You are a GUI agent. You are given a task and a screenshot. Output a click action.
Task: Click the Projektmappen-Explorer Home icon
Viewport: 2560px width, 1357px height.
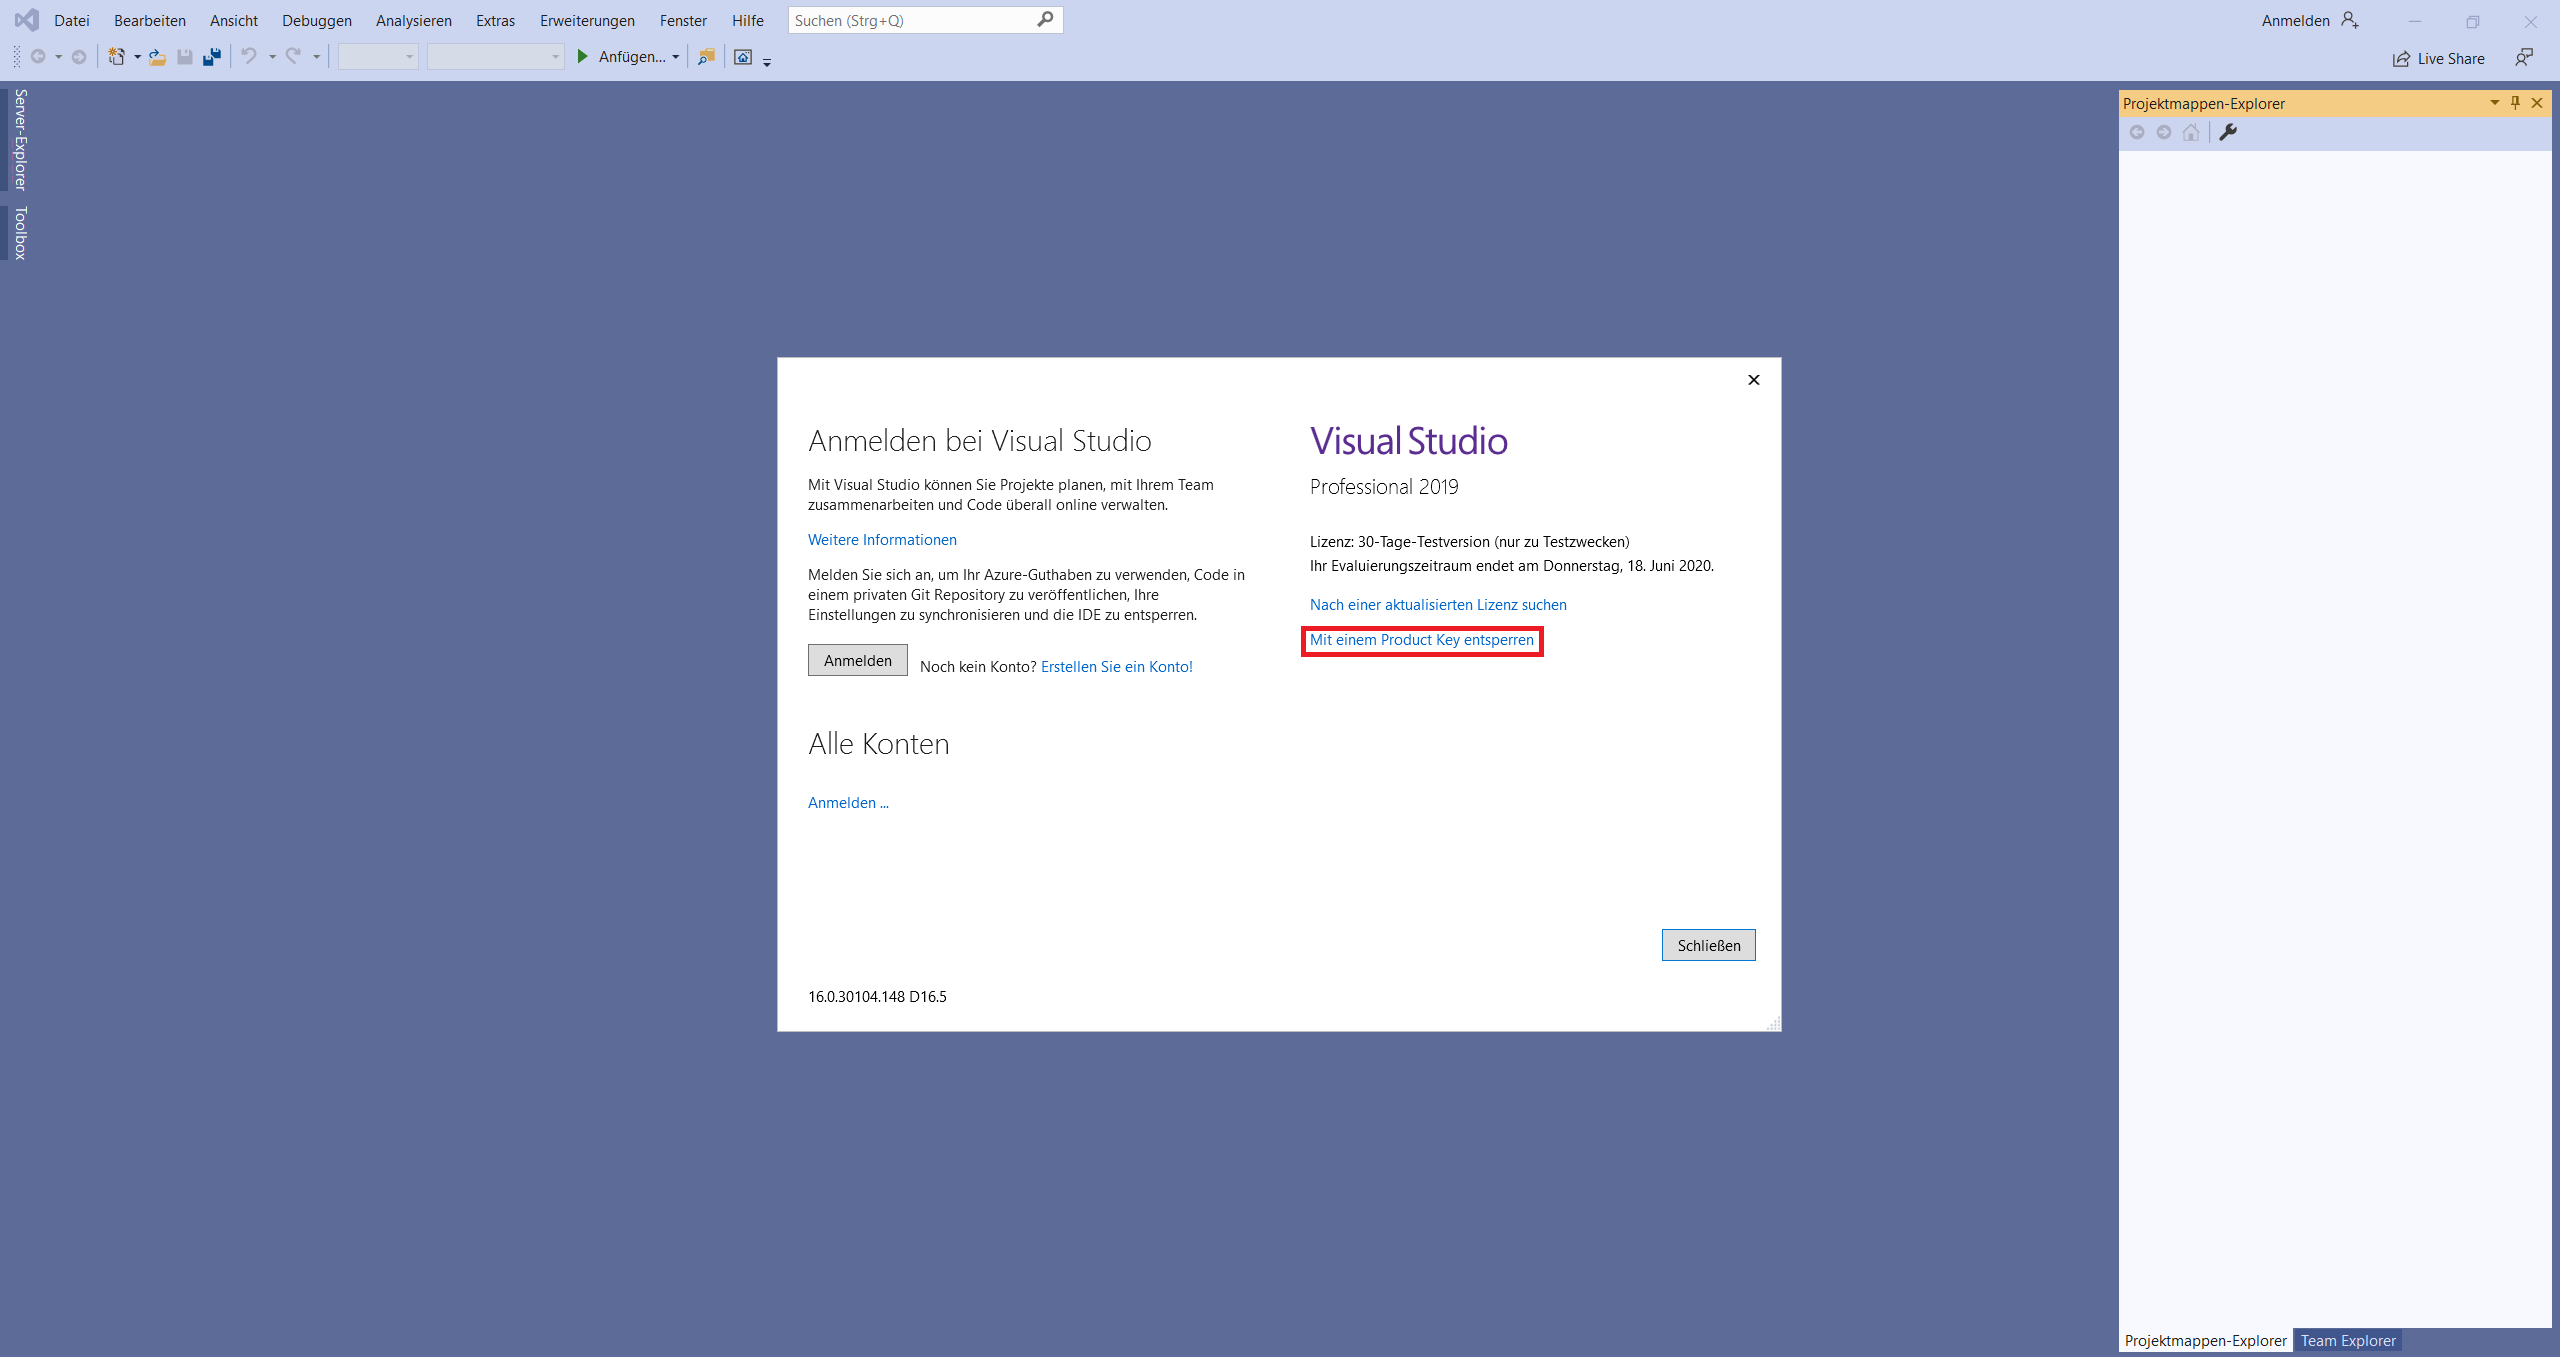pyautogui.click(x=2191, y=132)
